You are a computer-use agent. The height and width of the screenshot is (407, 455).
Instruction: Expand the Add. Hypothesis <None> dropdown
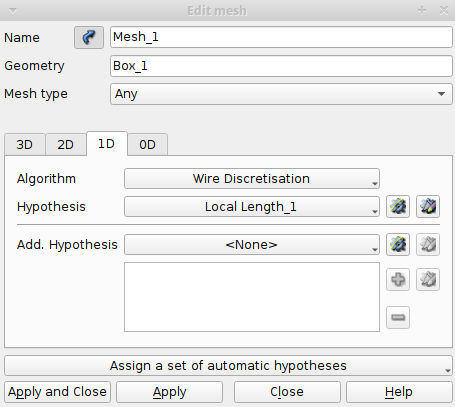tap(252, 245)
